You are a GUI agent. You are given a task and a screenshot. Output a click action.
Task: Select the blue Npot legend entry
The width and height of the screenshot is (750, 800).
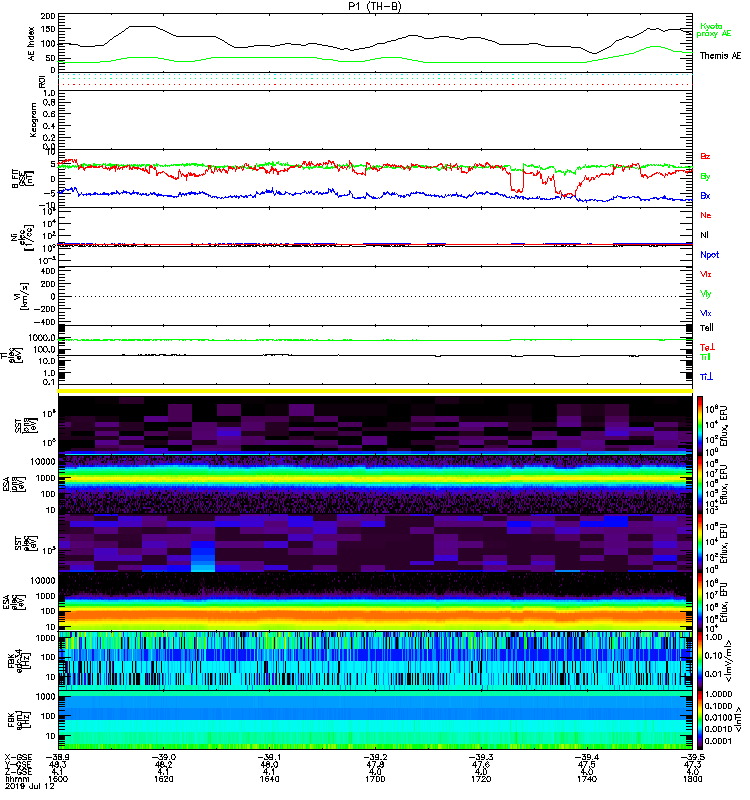click(x=710, y=255)
